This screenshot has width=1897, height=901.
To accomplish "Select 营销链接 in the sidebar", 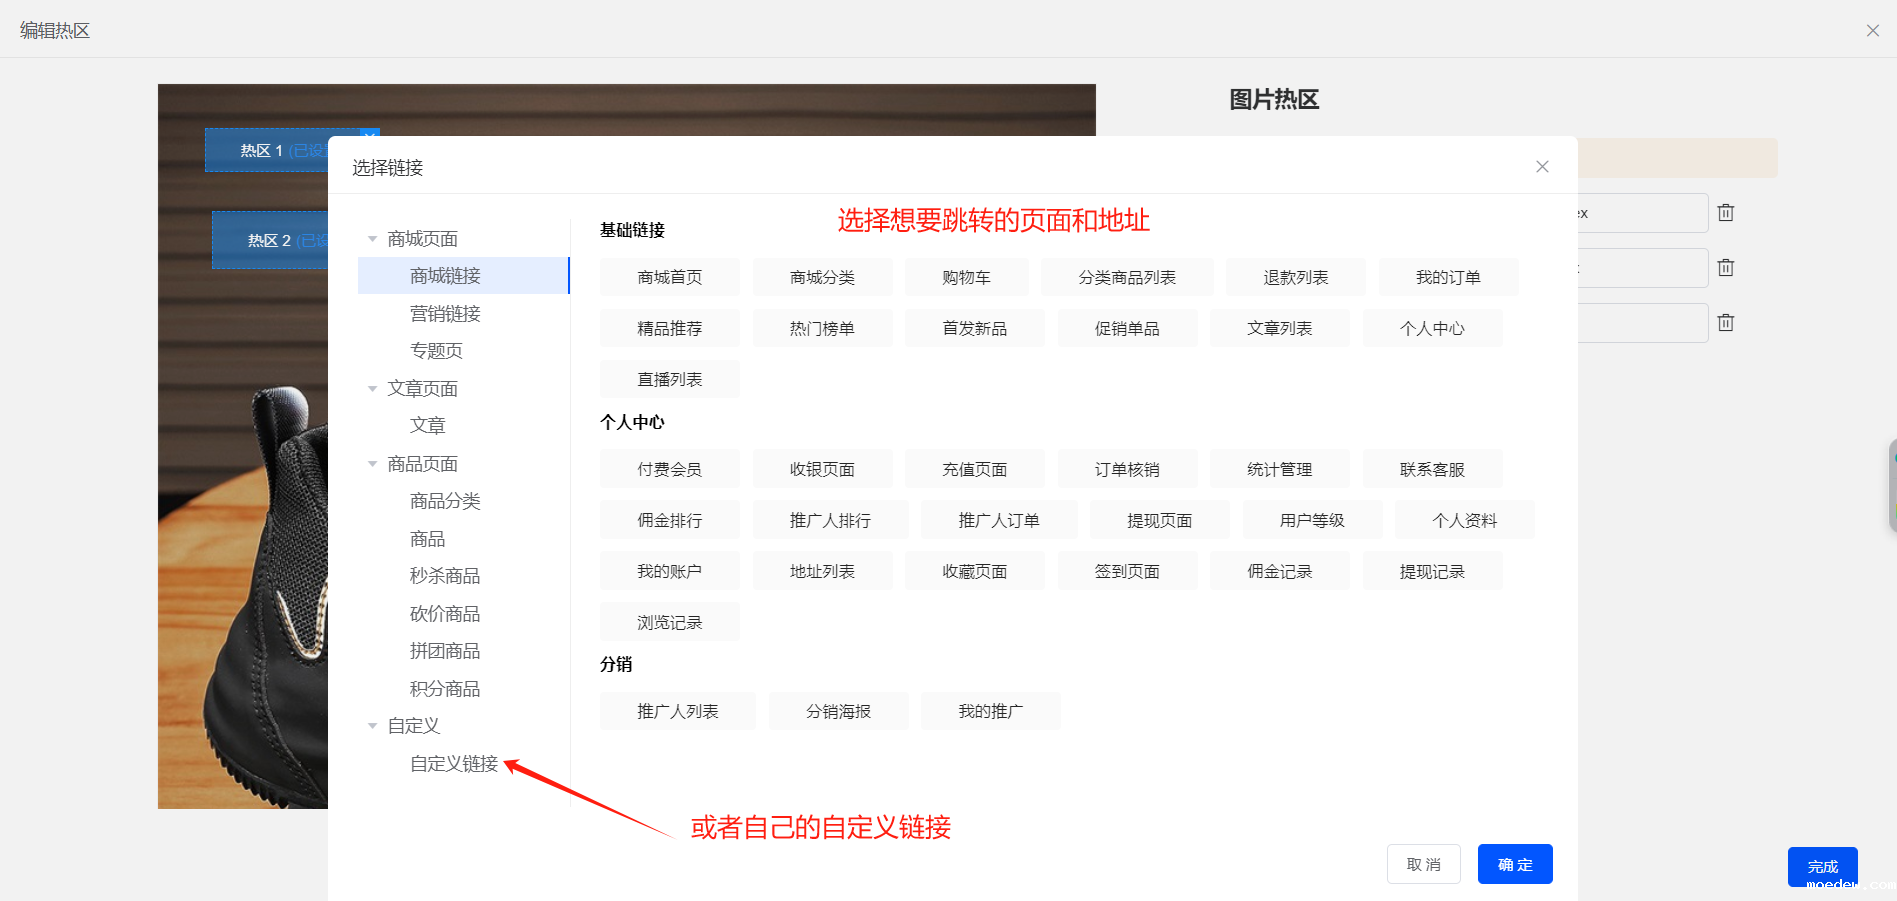I will pos(445,314).
